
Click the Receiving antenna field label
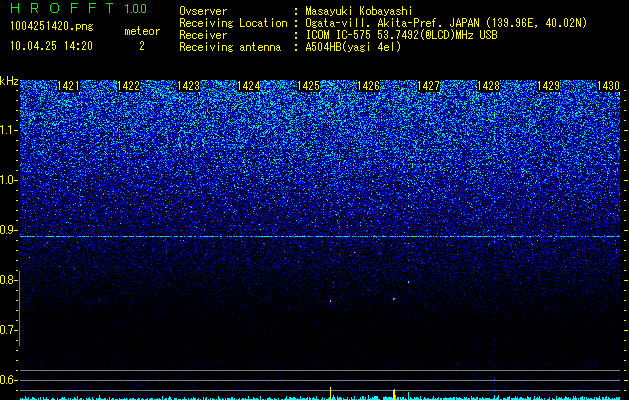230,47
